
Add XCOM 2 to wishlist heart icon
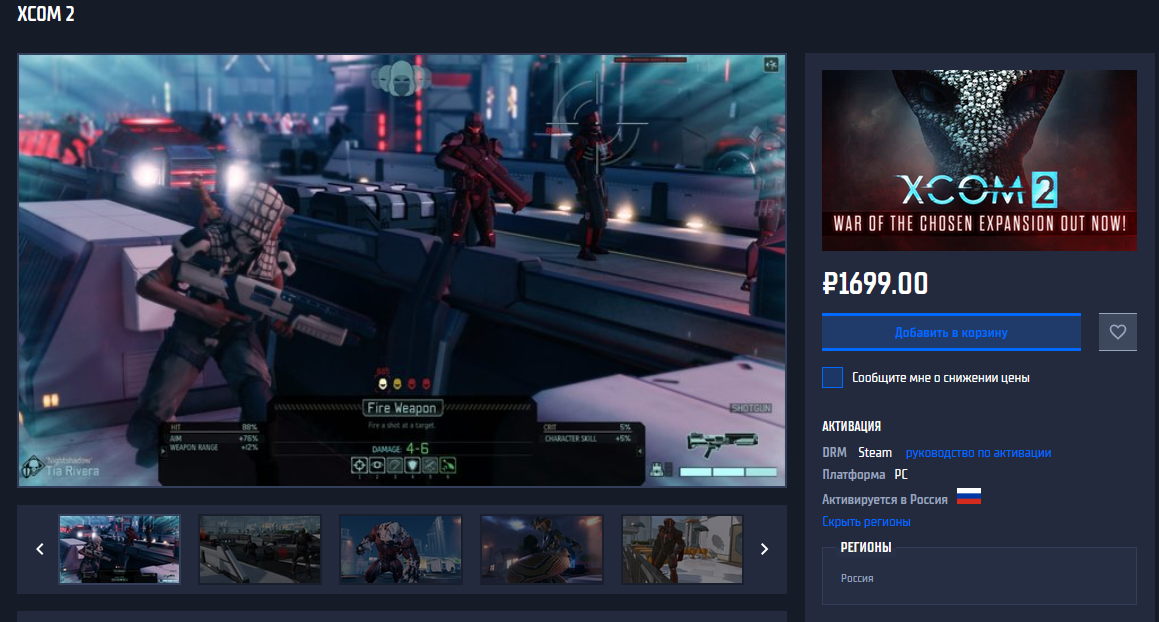1117,332
